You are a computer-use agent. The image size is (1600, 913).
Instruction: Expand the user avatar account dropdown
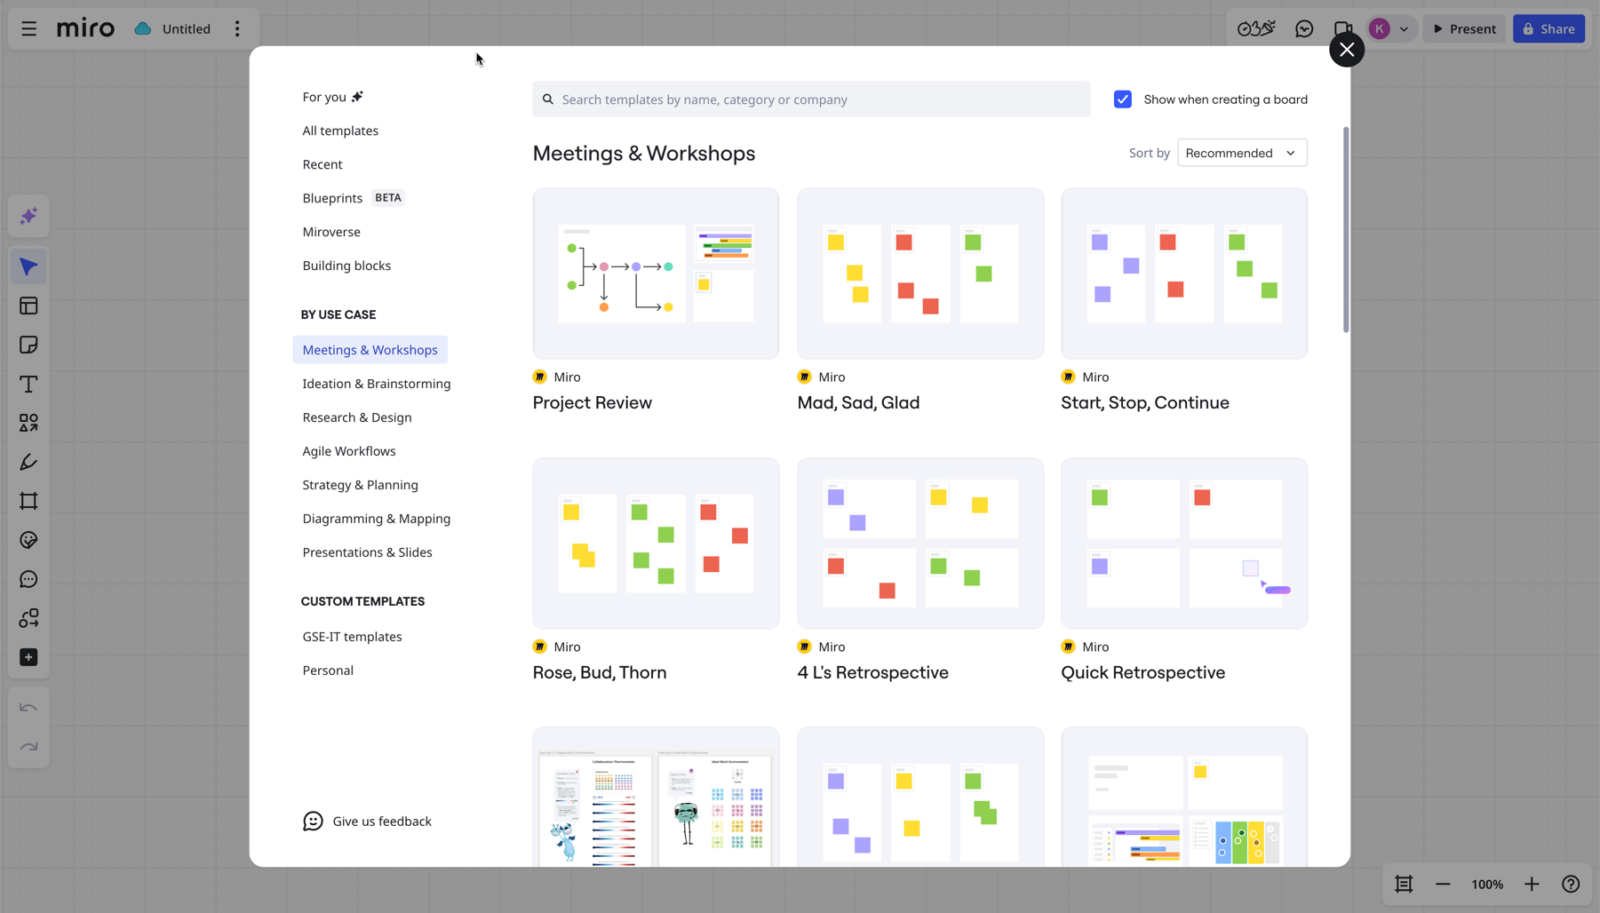[1403, 29]
